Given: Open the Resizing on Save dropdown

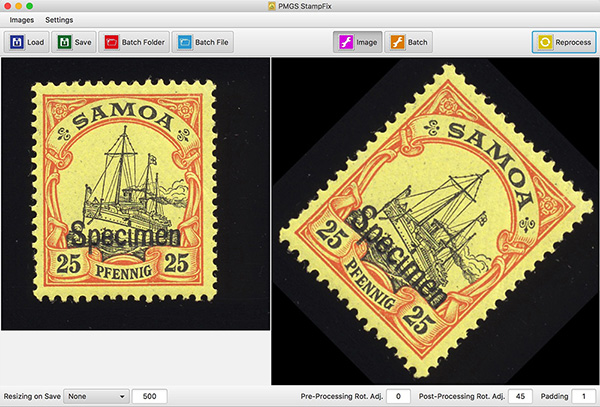Looking at the screenshot, I should point(96,396).
